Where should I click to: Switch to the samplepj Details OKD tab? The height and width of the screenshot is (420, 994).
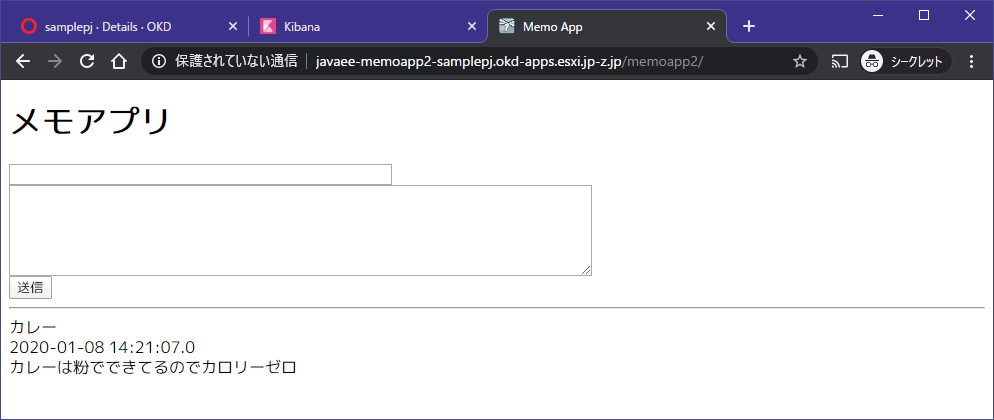(x=128, y=27)
